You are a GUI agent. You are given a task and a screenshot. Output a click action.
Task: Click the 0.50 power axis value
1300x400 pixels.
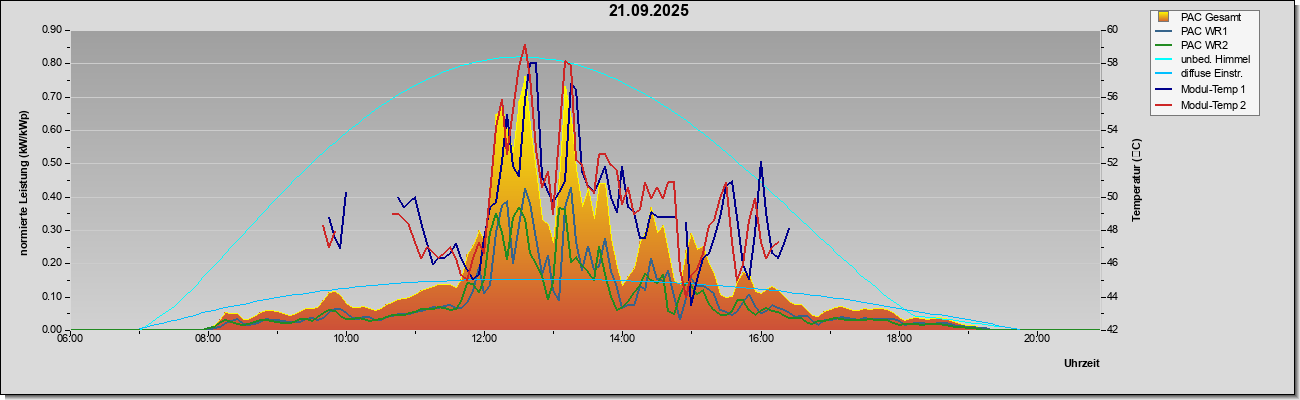click(x=53, y=163)
